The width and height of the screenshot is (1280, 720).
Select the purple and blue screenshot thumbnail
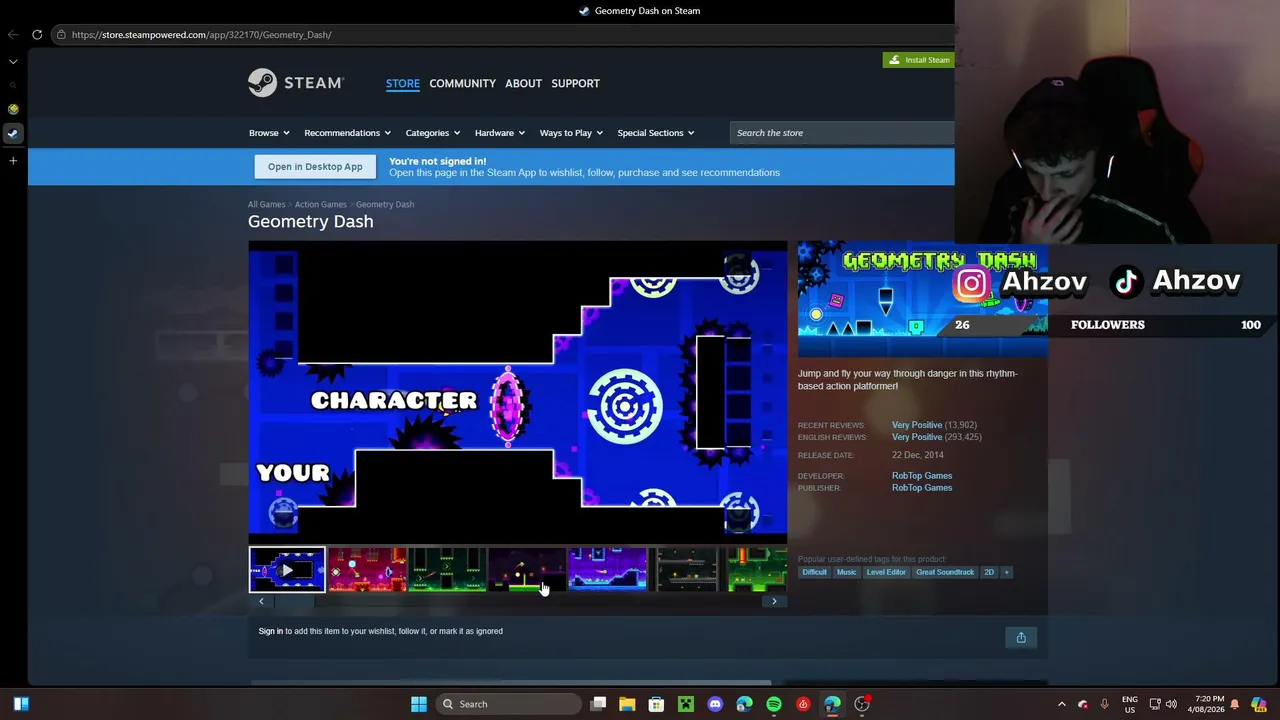point(607,570)
